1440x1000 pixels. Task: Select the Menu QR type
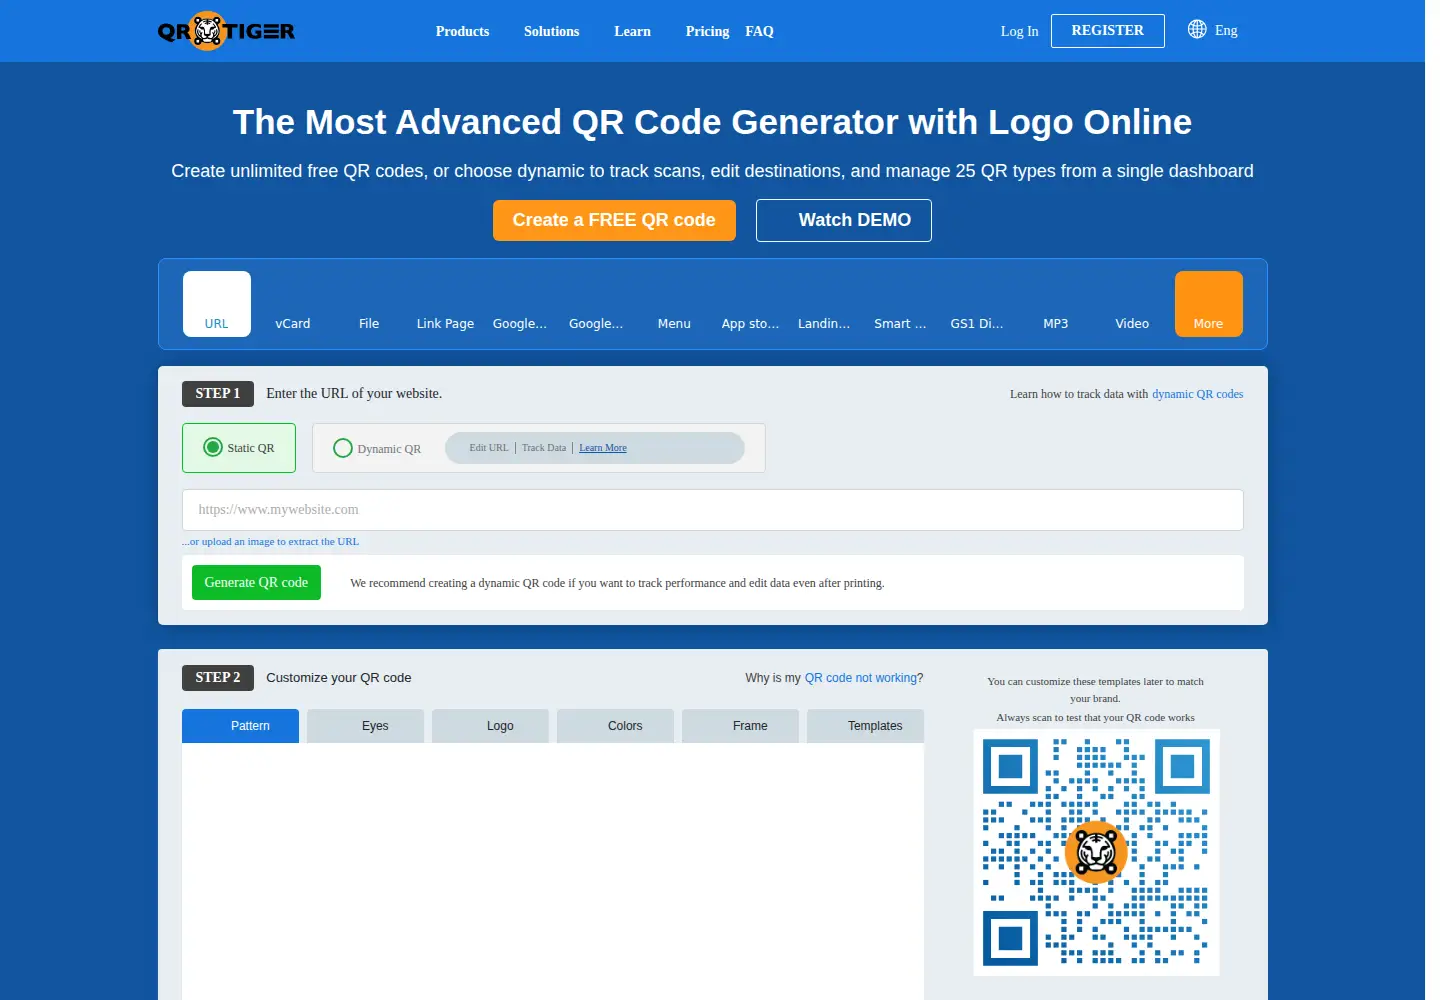click(674, 304)
